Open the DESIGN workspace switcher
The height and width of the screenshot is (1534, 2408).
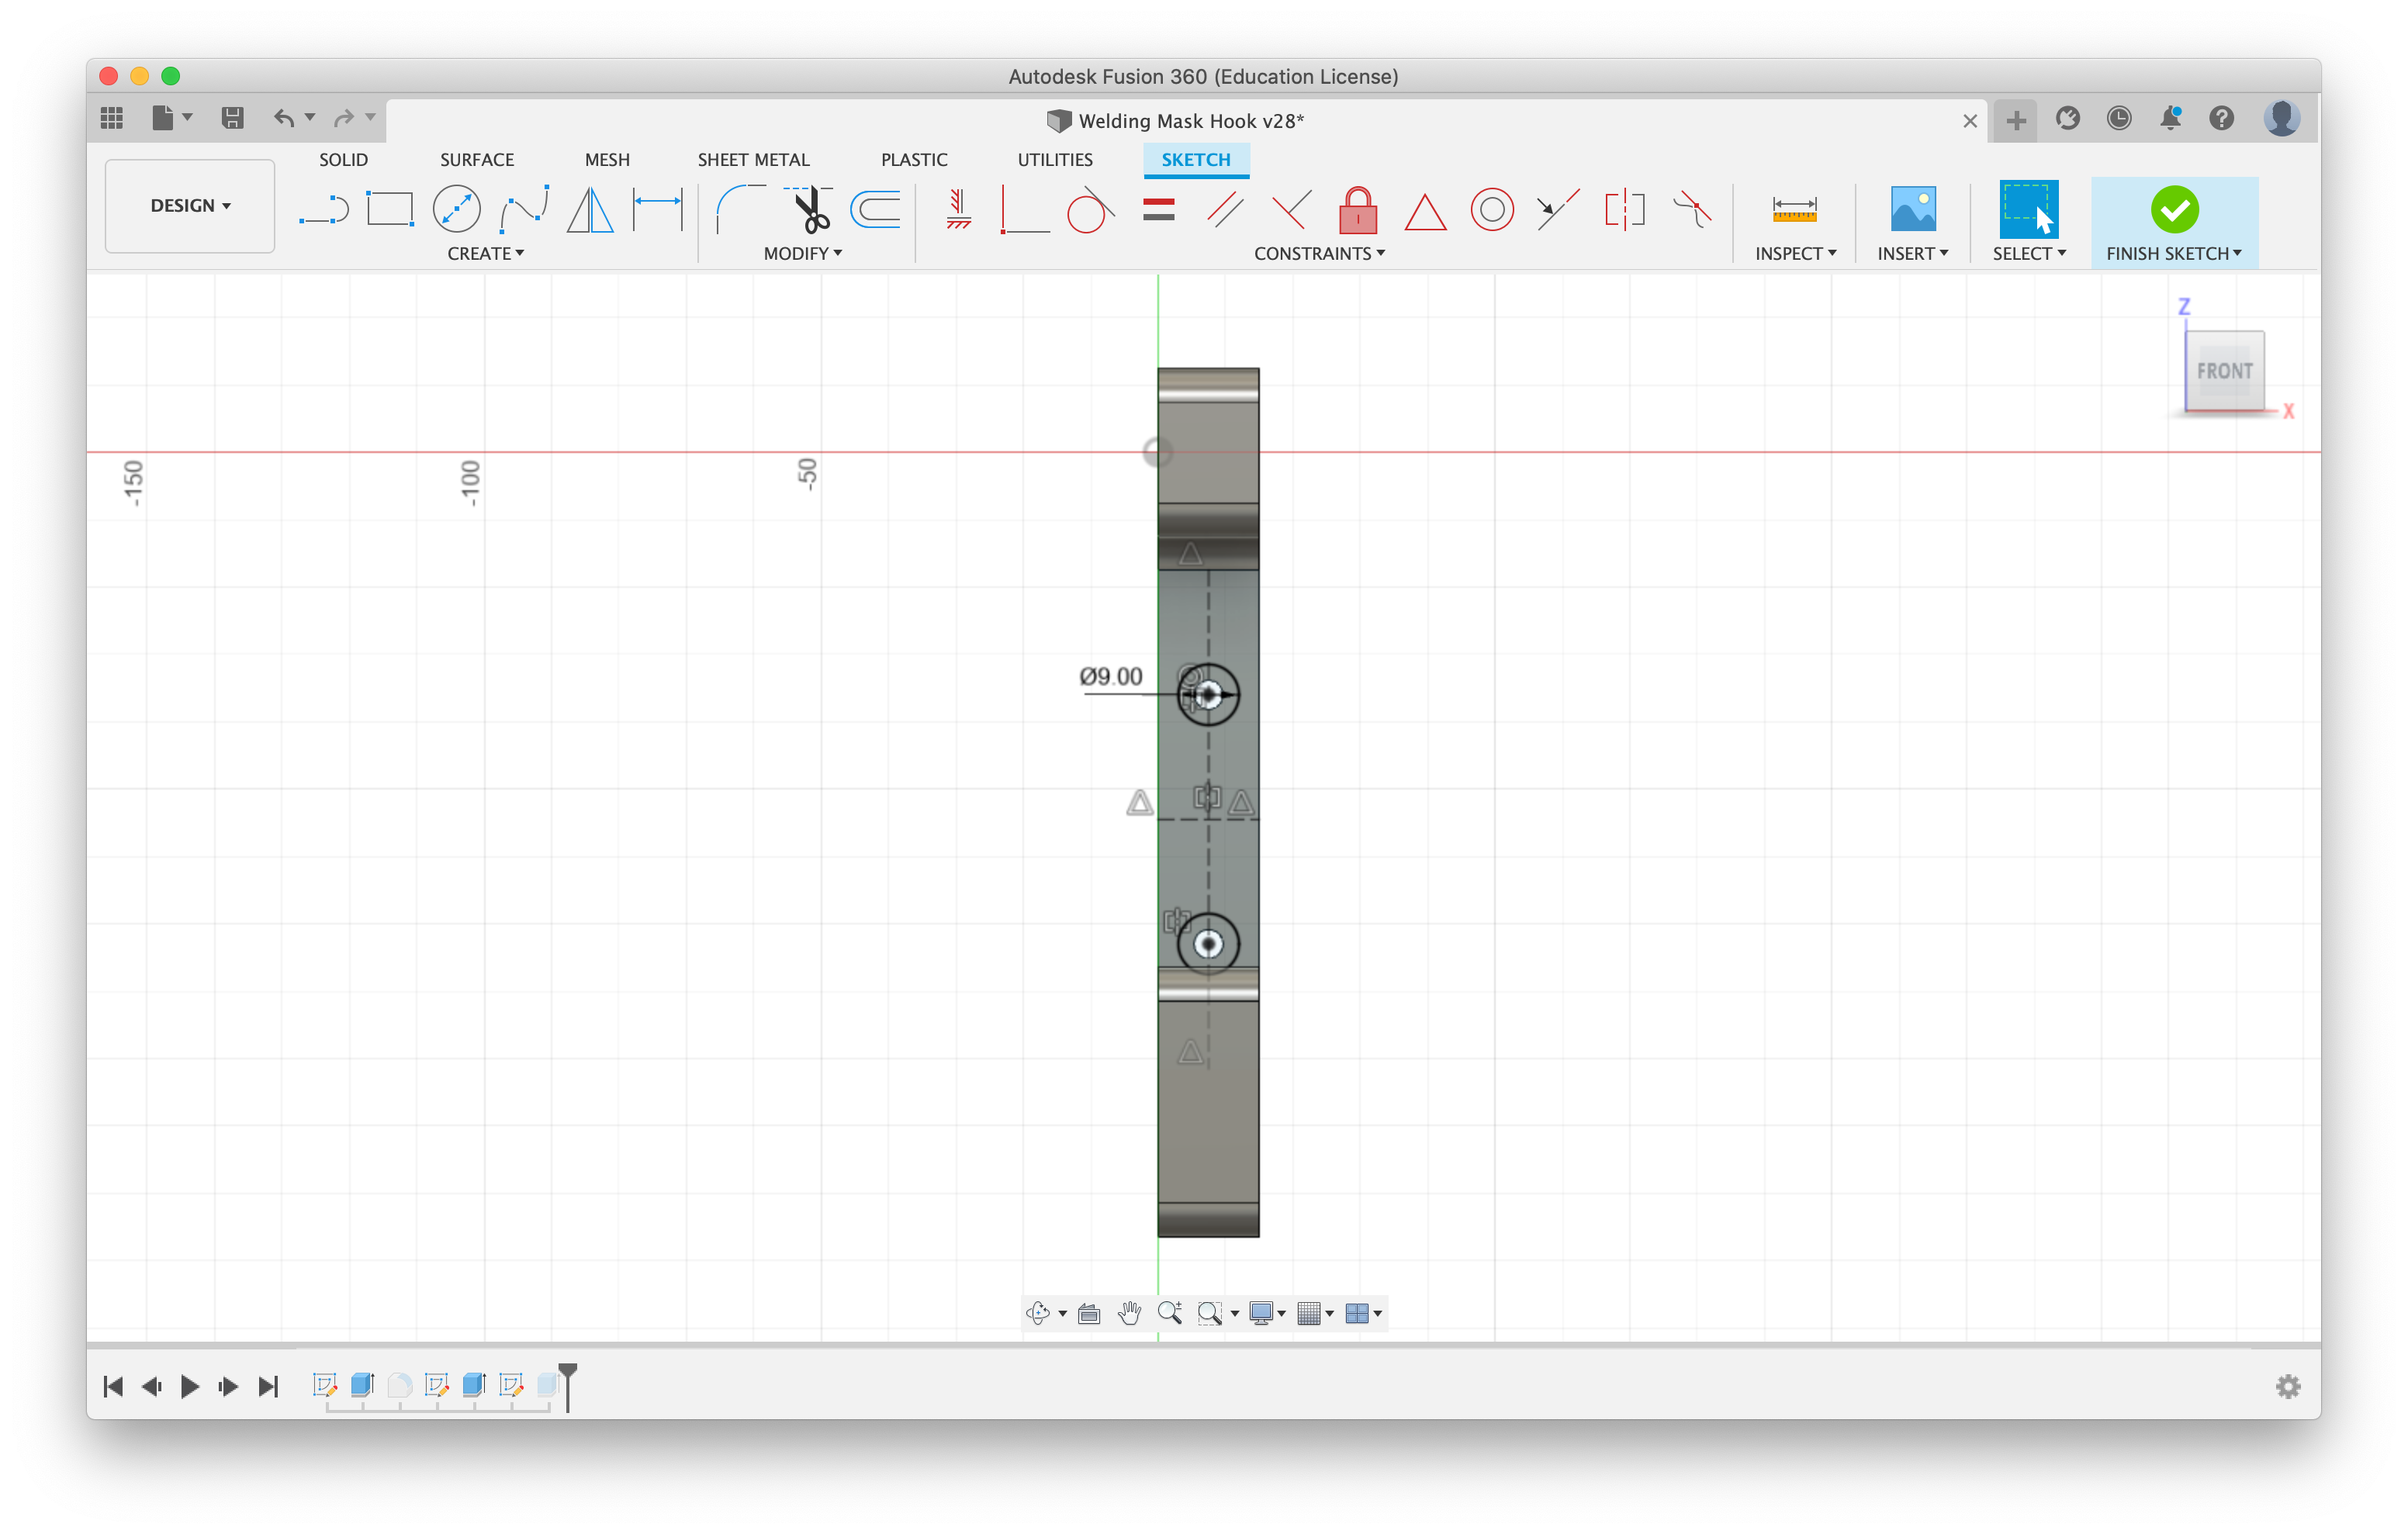click(x=189, y=205)
